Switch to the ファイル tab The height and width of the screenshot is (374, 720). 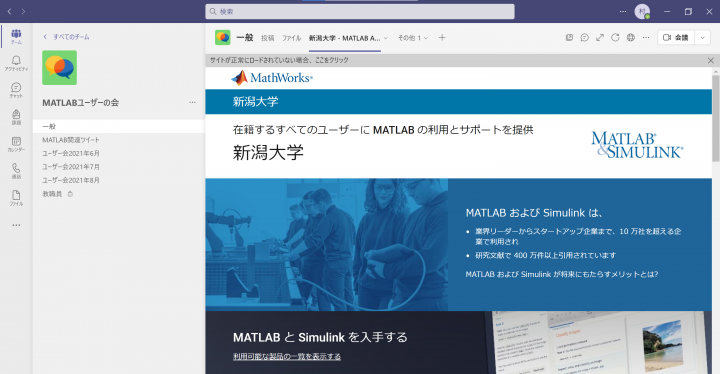click(x=291, y=38)
